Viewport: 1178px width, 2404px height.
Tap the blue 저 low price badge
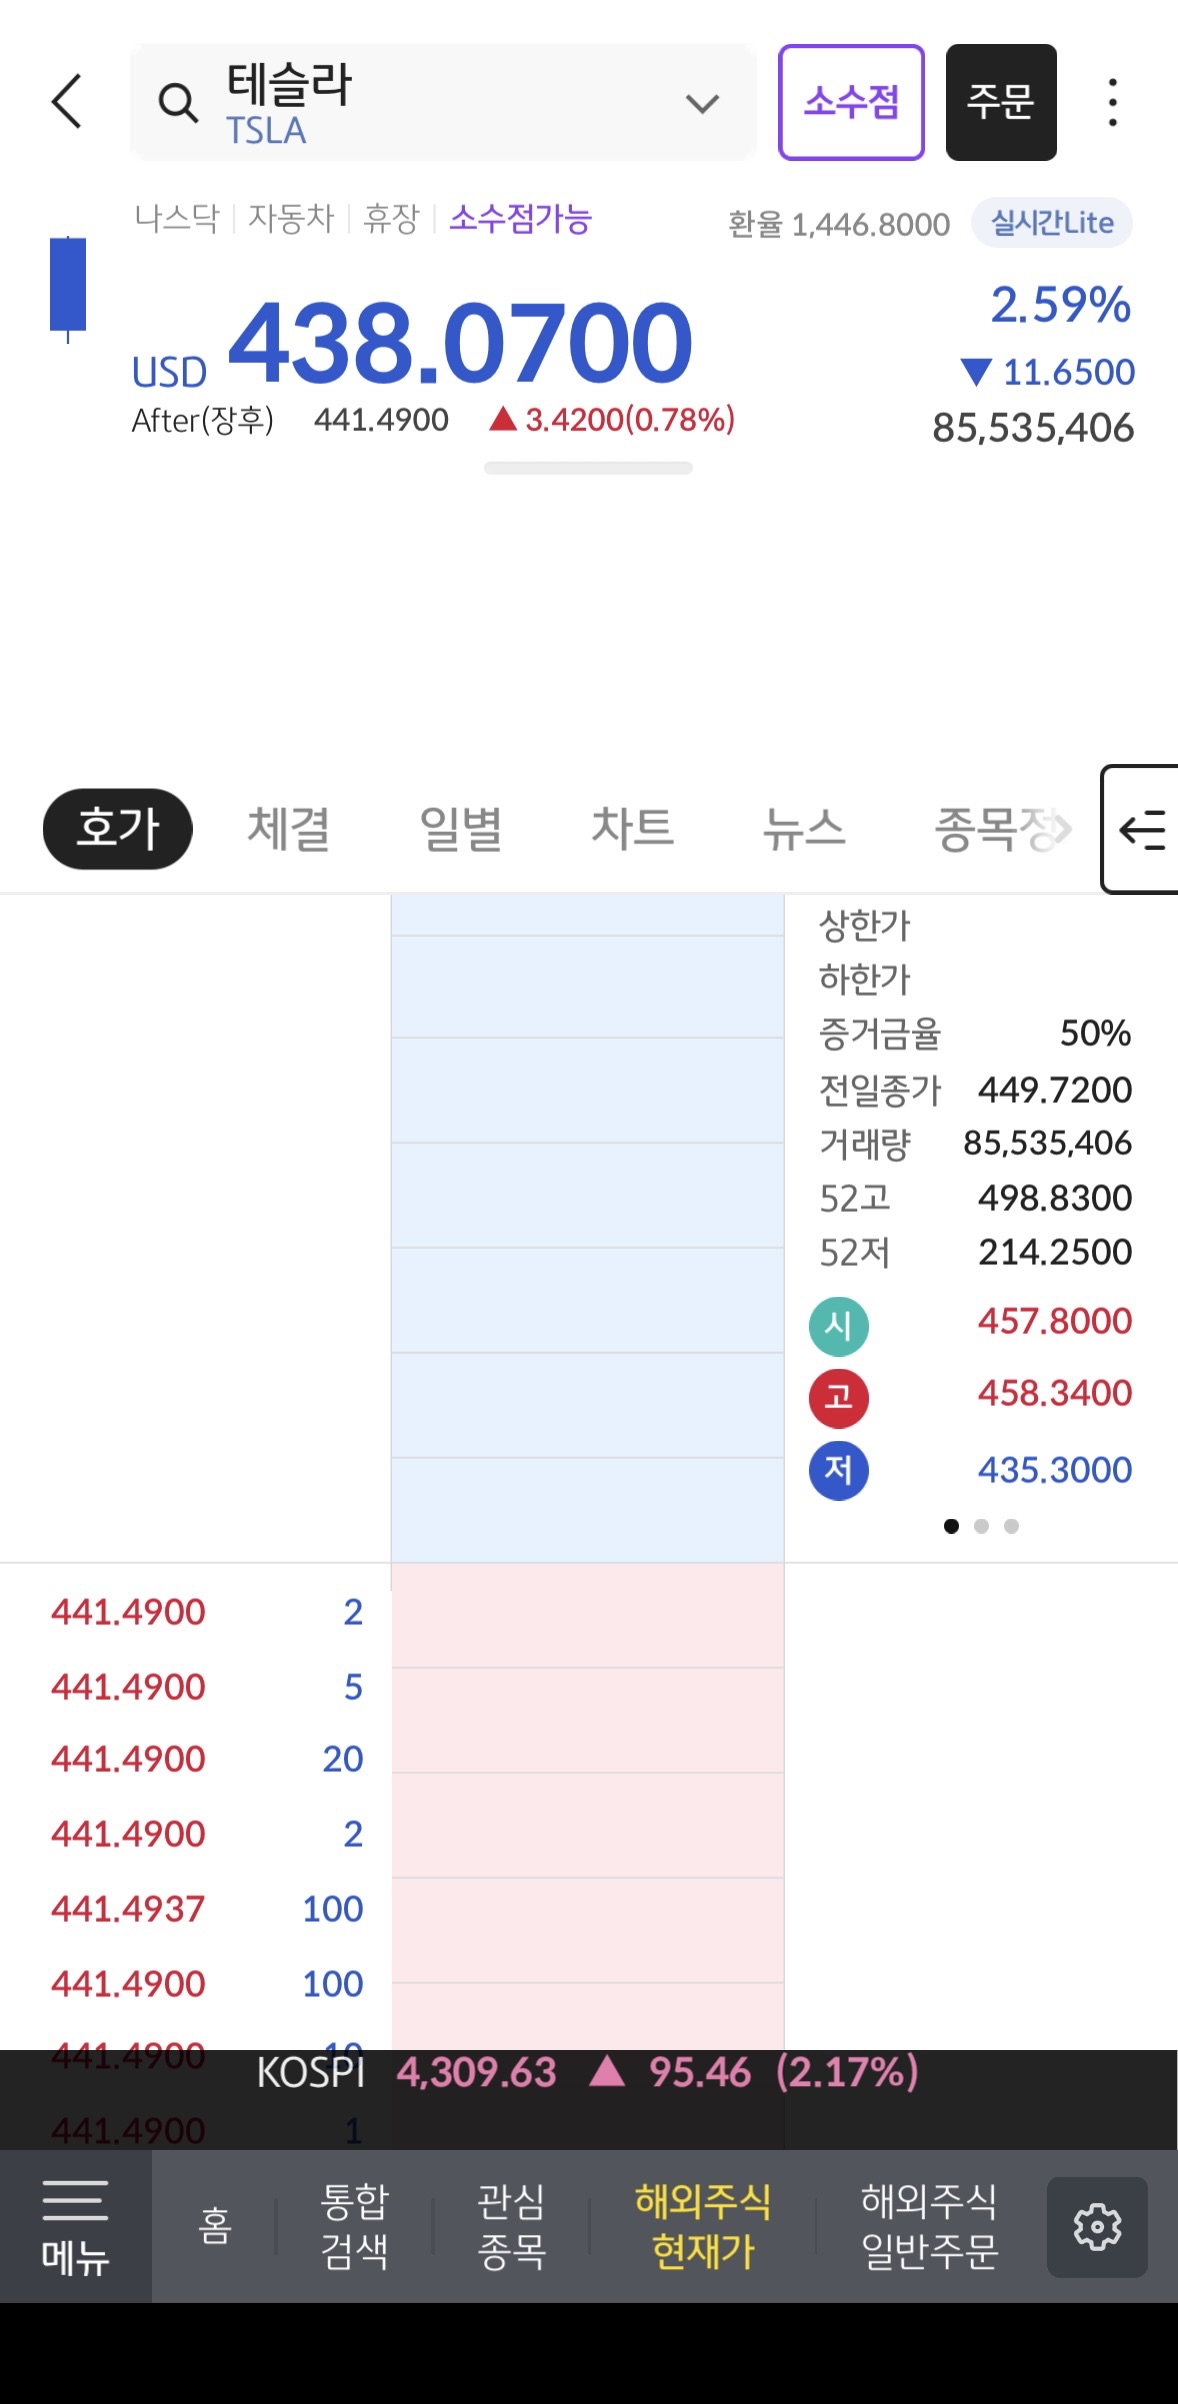tap(838, 1470)
